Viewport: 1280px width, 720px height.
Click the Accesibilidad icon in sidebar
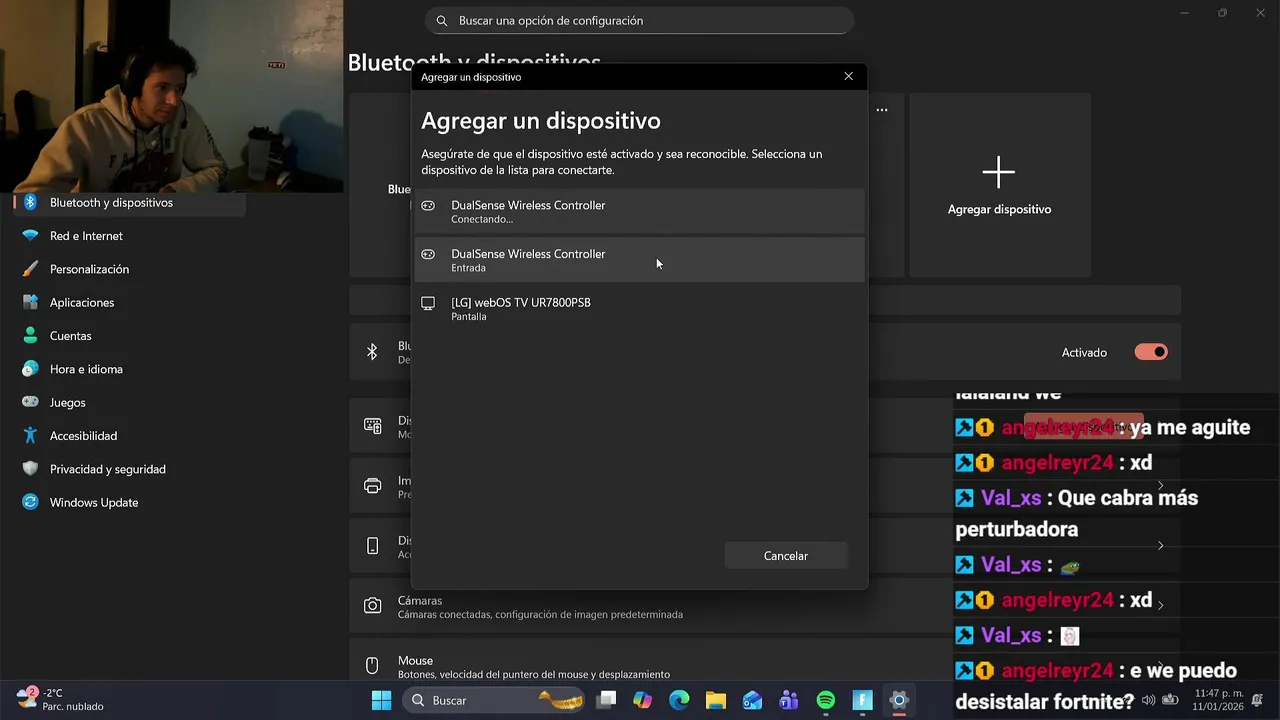30,436
